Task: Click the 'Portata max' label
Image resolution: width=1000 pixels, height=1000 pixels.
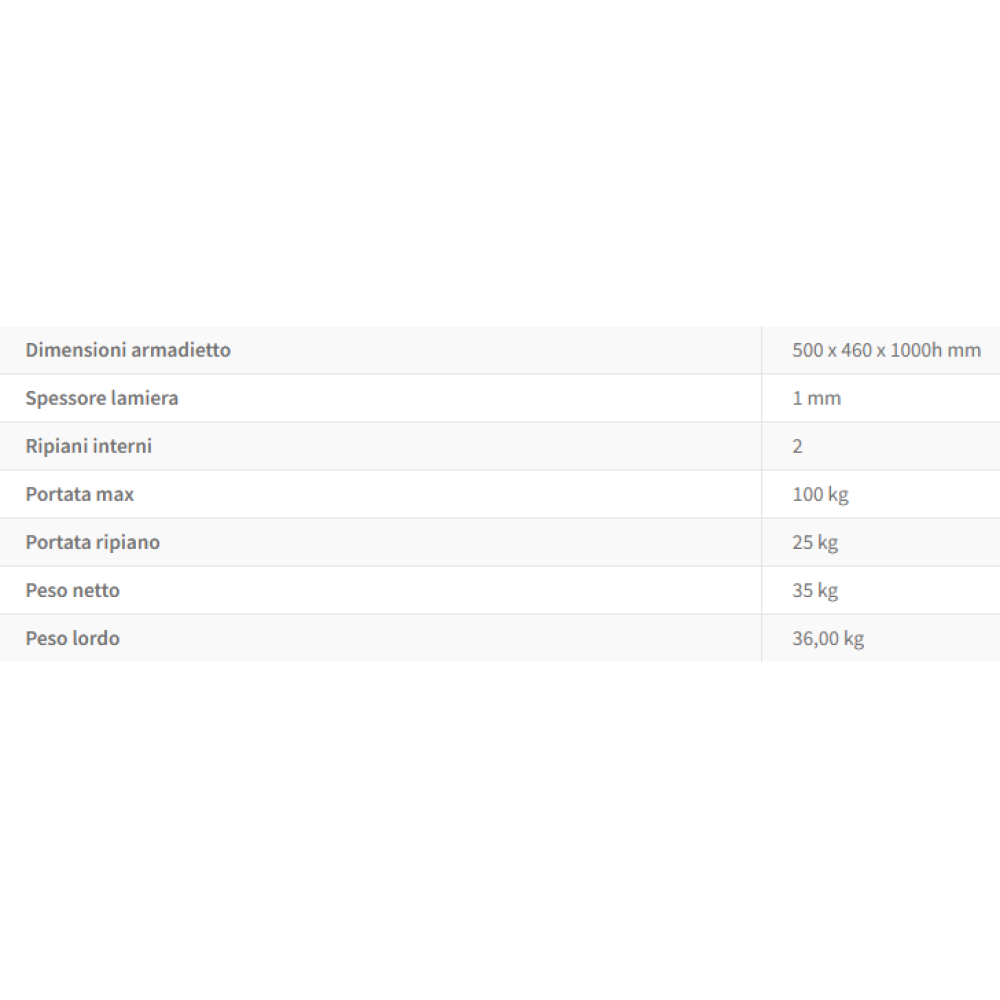Action: click(80, 494)
